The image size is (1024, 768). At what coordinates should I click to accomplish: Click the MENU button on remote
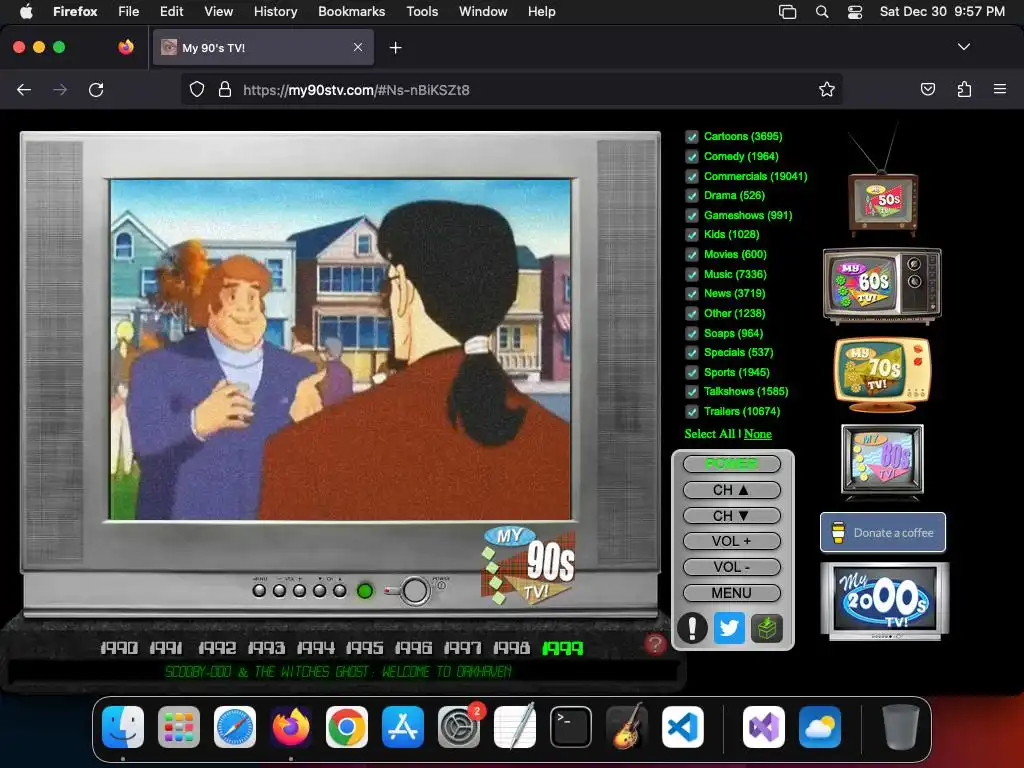(731, 593)
